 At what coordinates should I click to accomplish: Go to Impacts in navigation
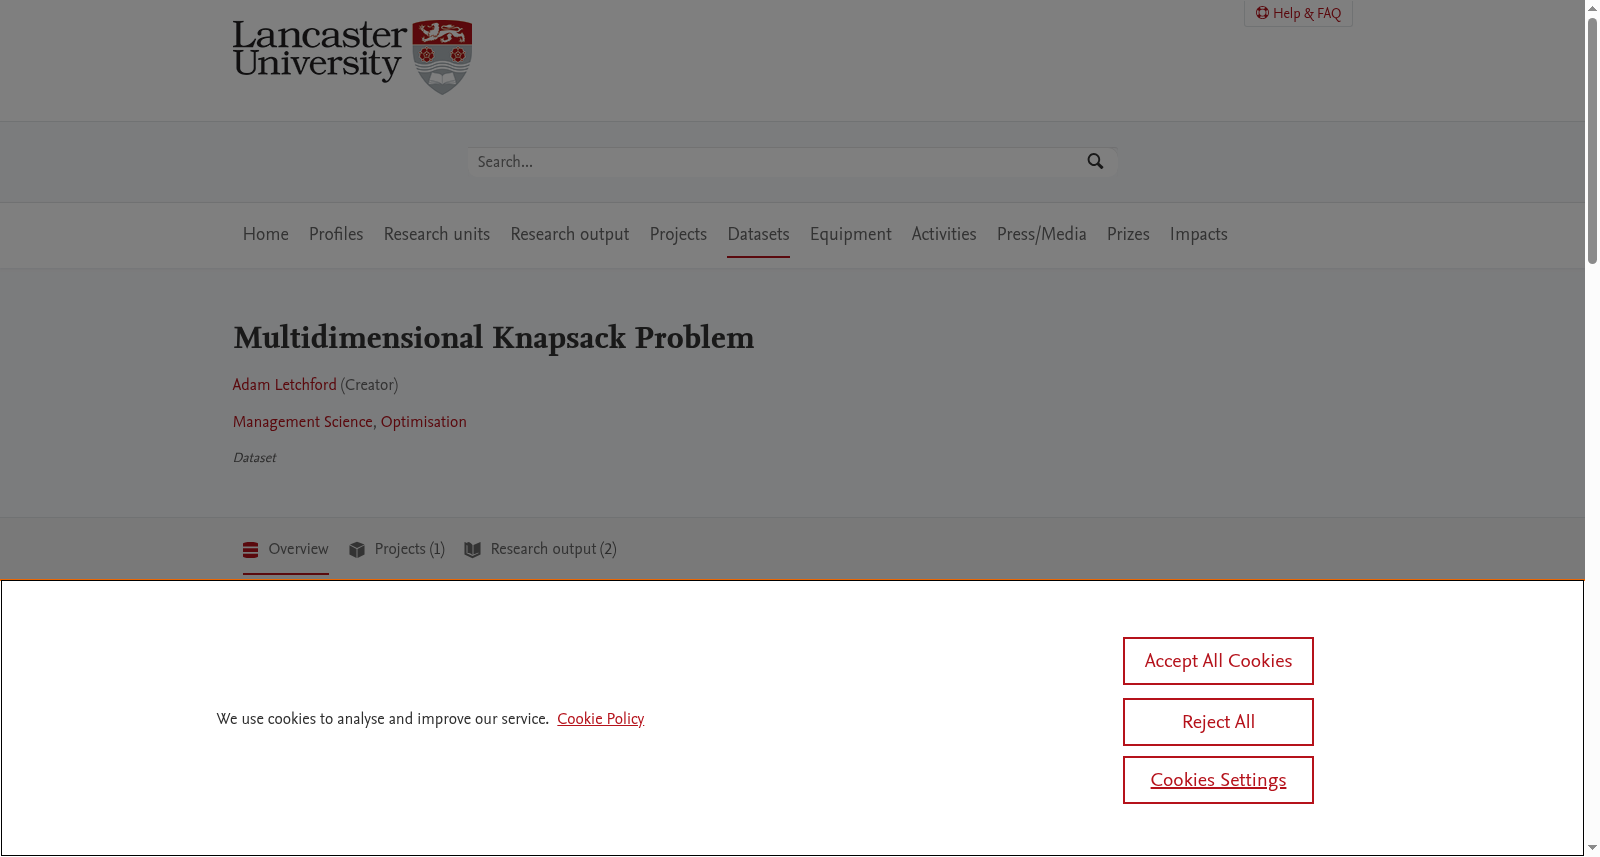1199,234
